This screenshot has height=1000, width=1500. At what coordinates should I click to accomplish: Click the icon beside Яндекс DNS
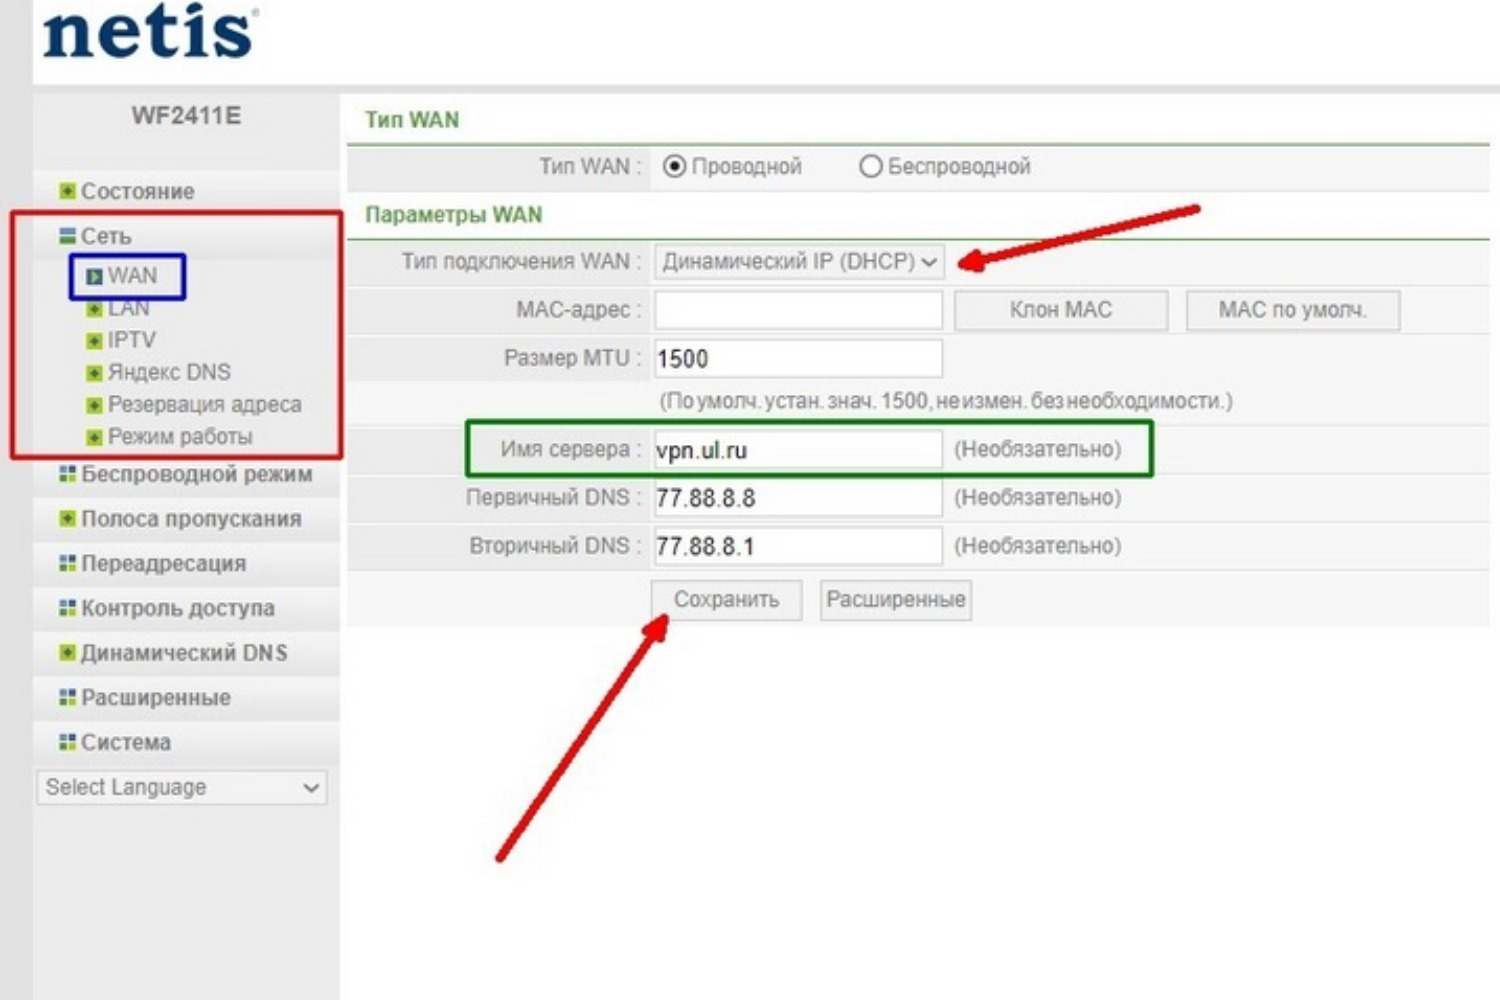[x=94, y=373]
